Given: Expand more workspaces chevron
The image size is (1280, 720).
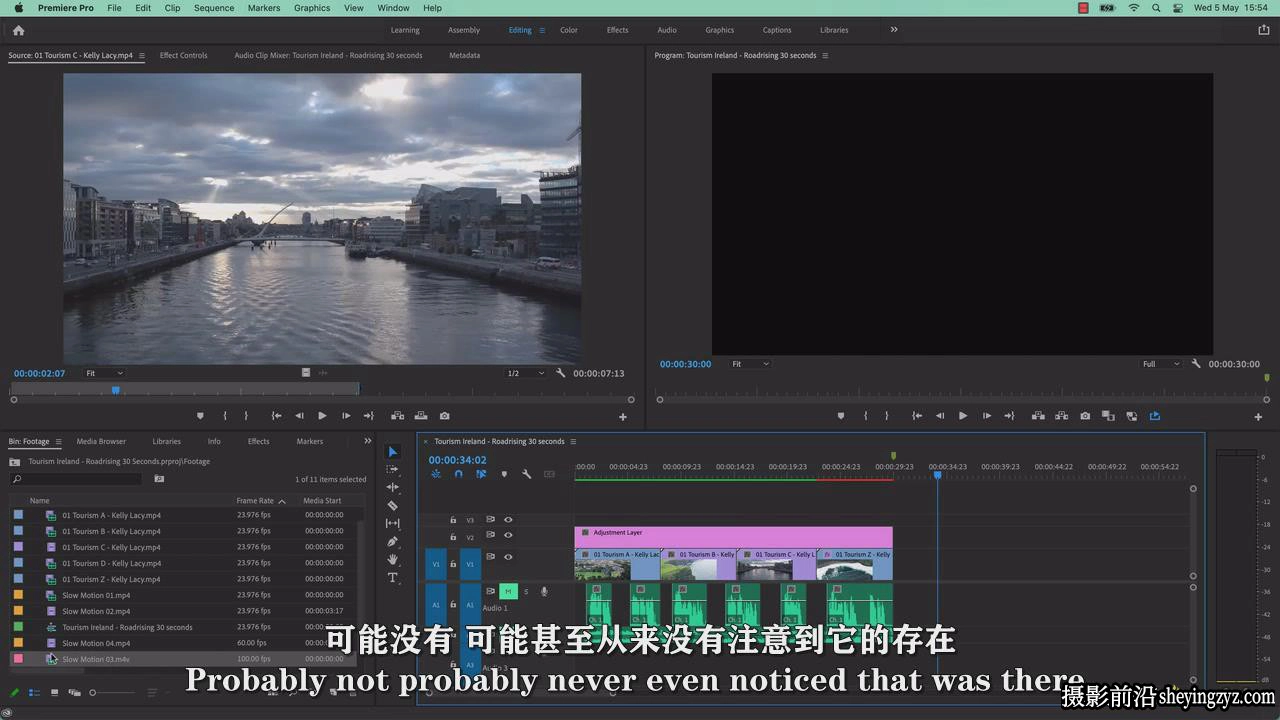Looking at the screenshot, I should (894, 30).
